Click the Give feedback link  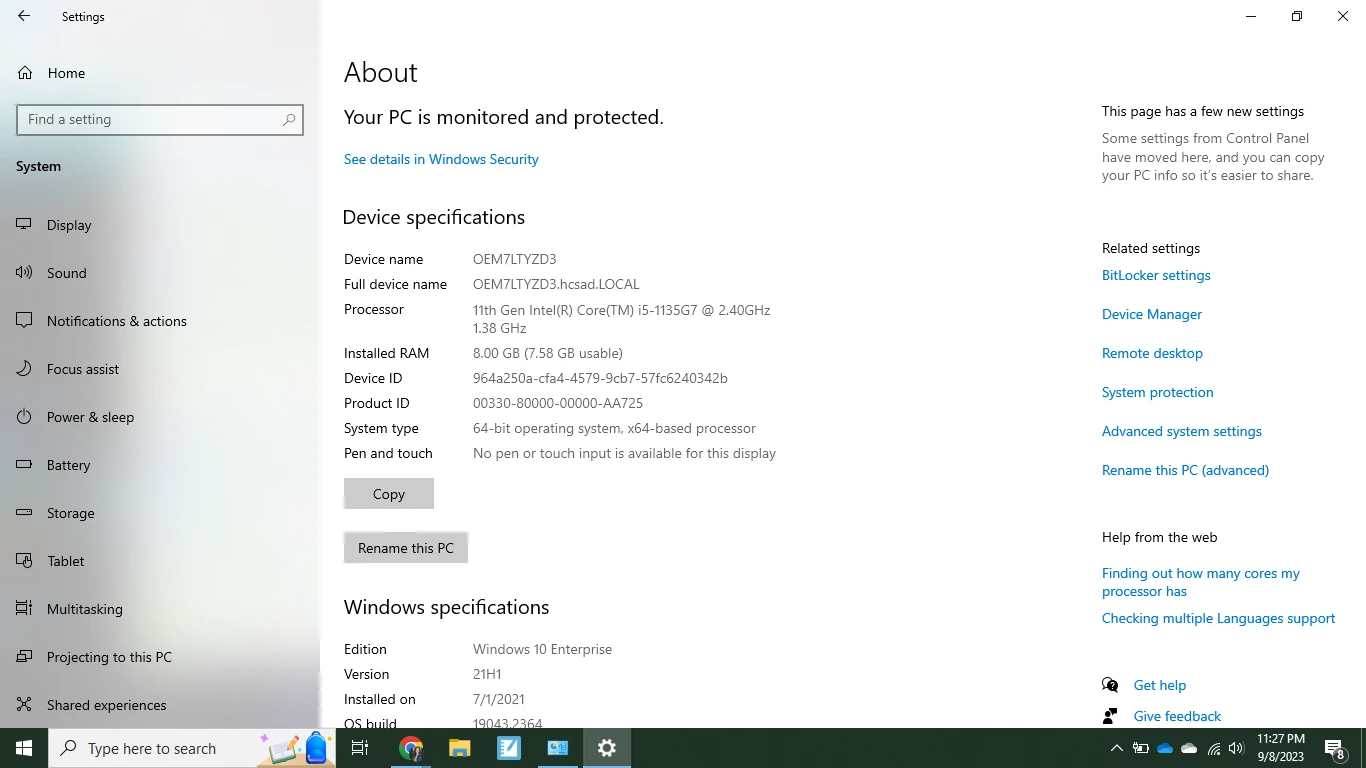1177,716
